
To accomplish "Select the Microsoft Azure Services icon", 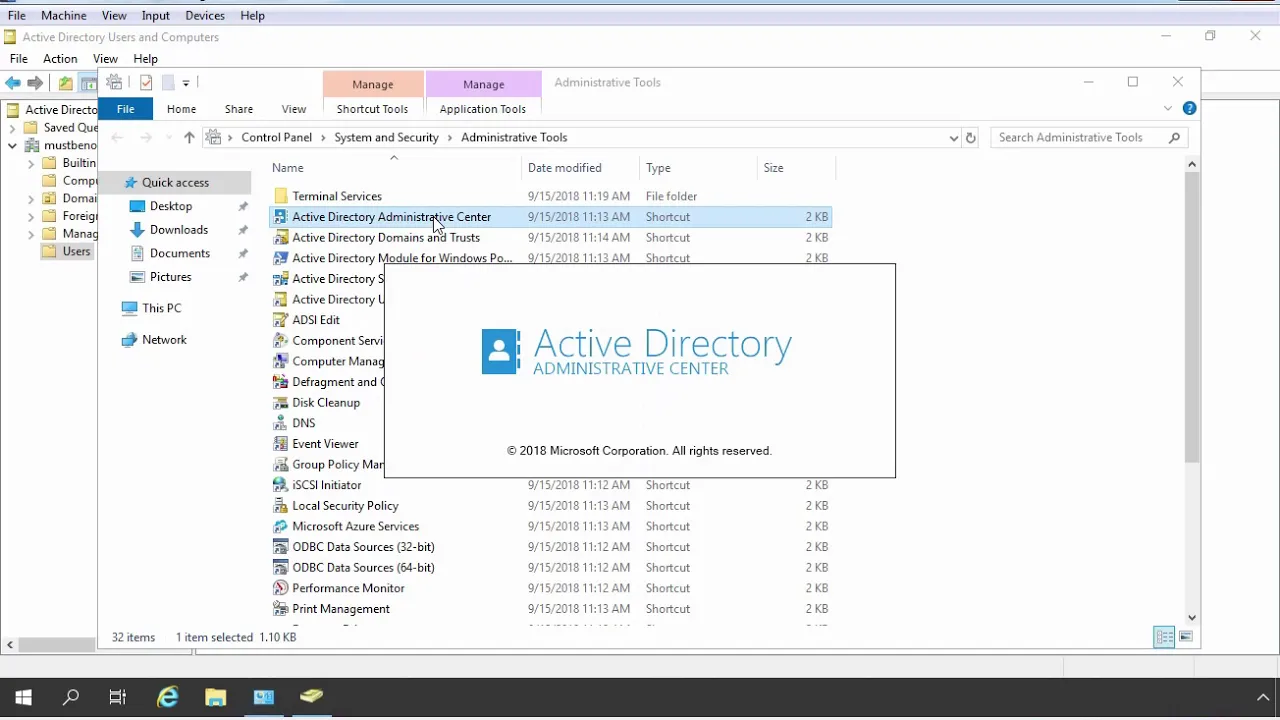I will coord(281,526).
